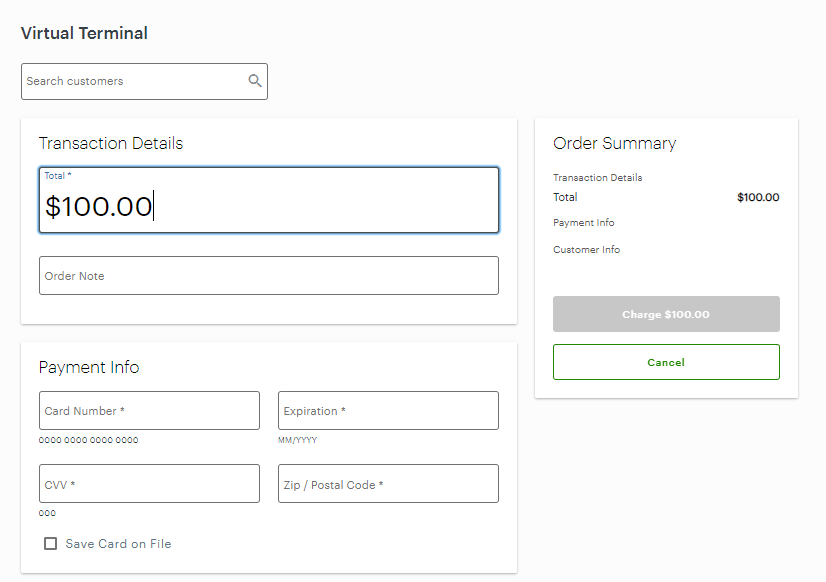Click the Virtual Terminal page heading
This screenshot has height=582, width=826.
pos(84,33)
